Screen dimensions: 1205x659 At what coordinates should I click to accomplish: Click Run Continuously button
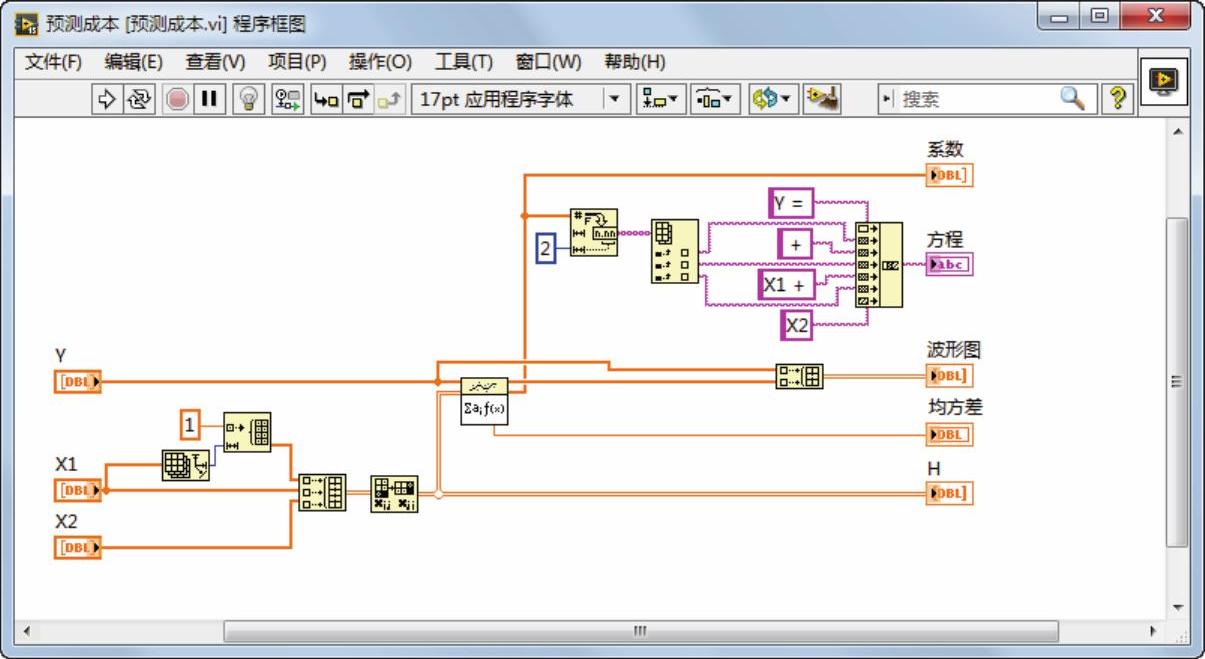(138, 99)
